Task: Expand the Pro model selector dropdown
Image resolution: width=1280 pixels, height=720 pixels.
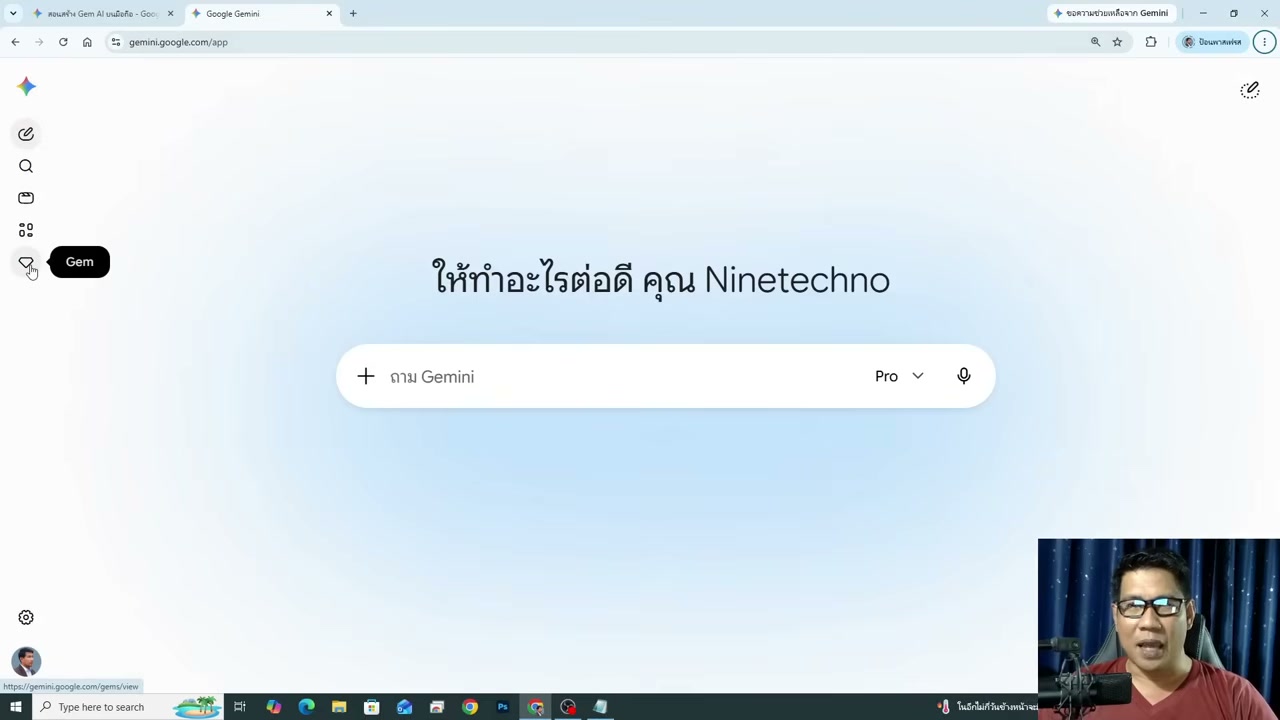Action: click(x=899, y=376)
